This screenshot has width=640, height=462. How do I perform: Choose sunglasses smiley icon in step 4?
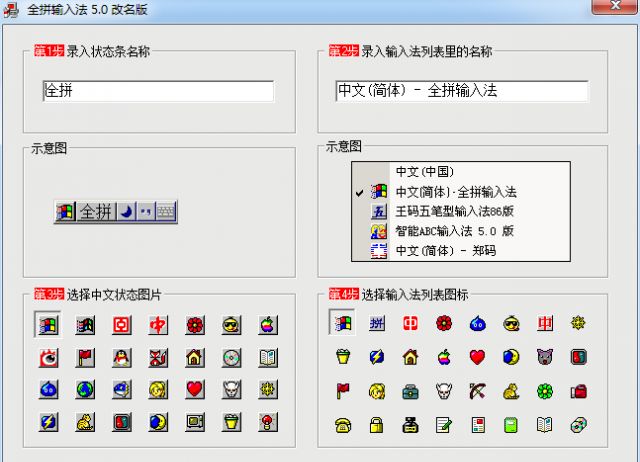511,323
